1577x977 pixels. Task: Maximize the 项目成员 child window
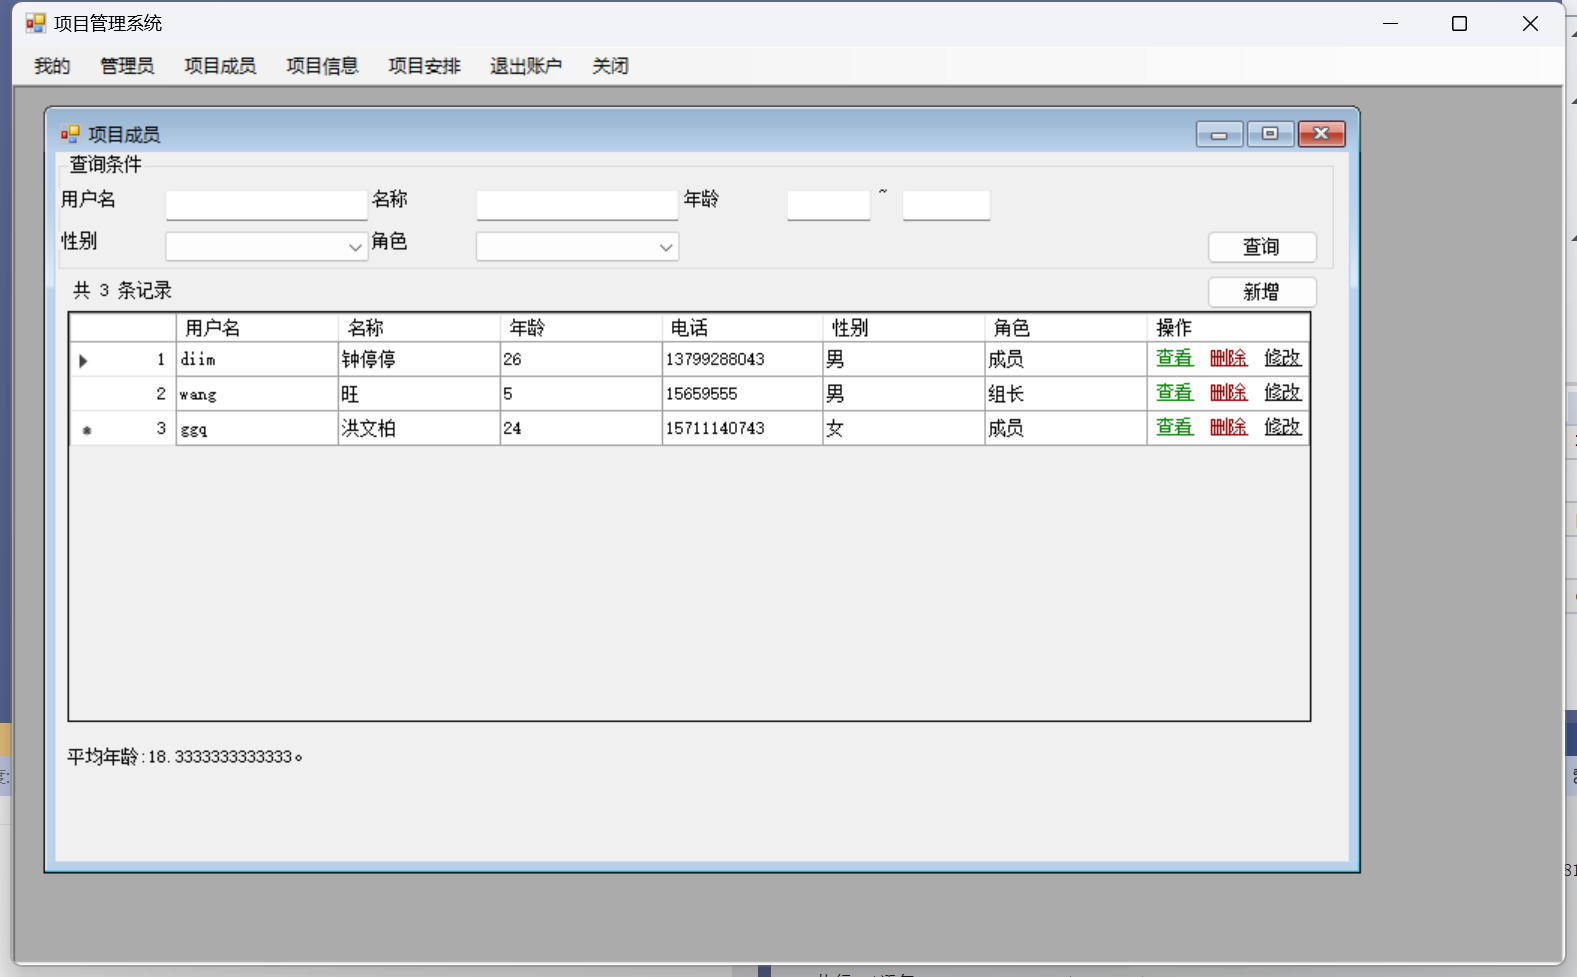coord(1270,134)
